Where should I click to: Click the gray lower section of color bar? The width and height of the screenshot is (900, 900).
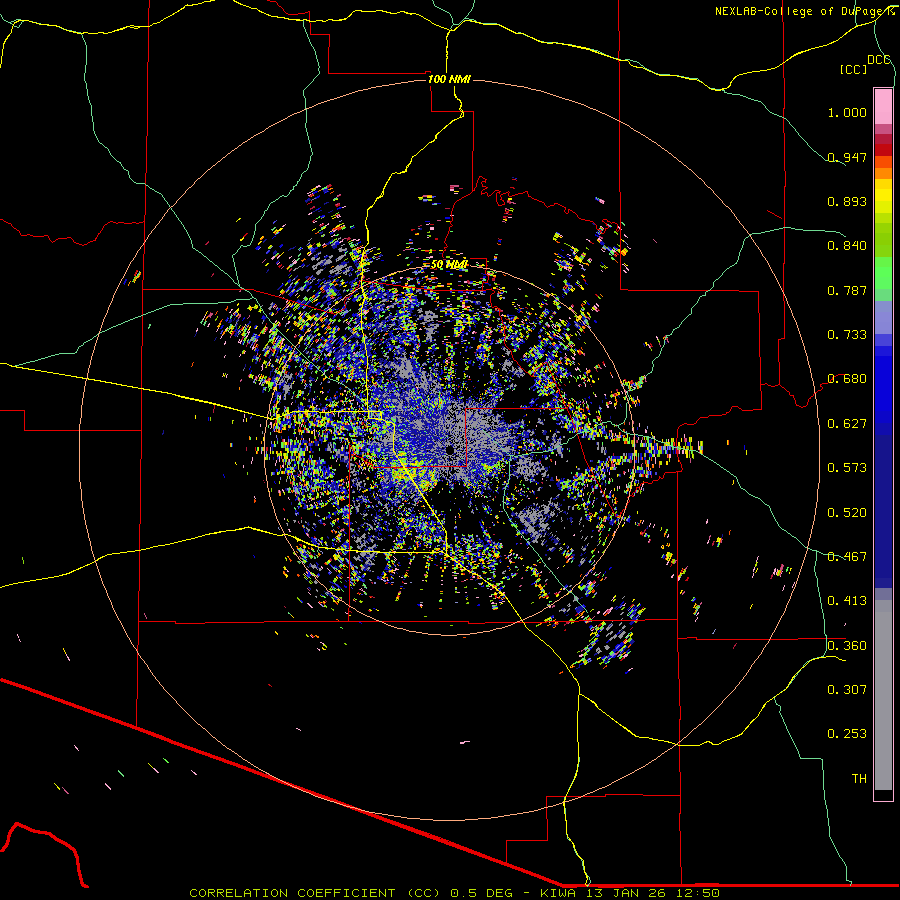coord(883,695)
